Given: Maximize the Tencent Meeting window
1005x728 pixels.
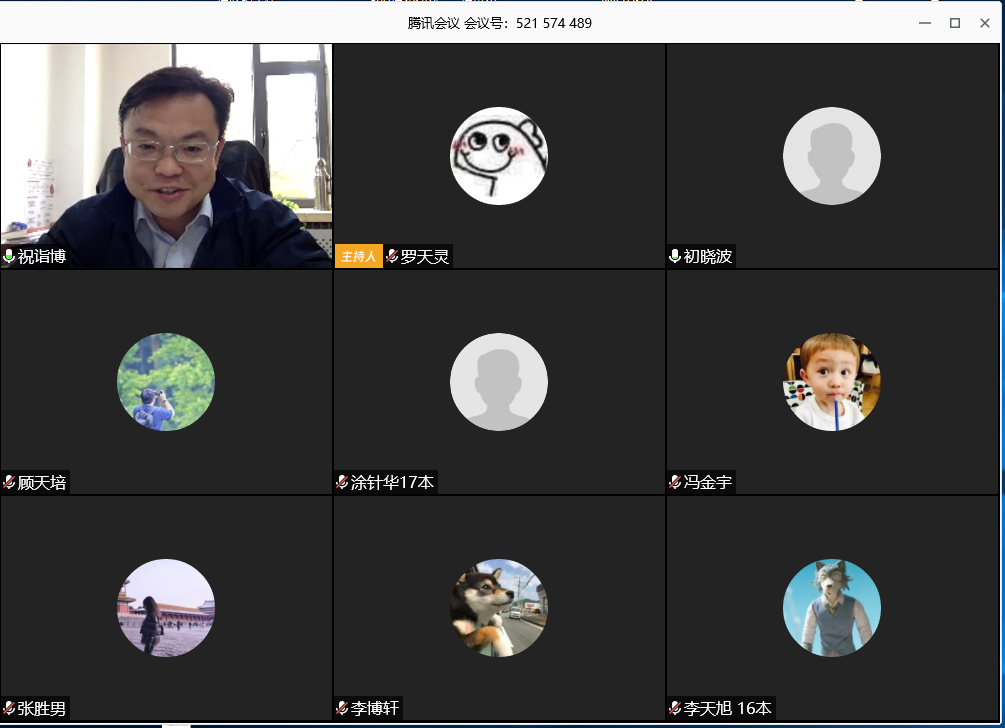Looking at the screenshot, I should (x=955, y=23).
